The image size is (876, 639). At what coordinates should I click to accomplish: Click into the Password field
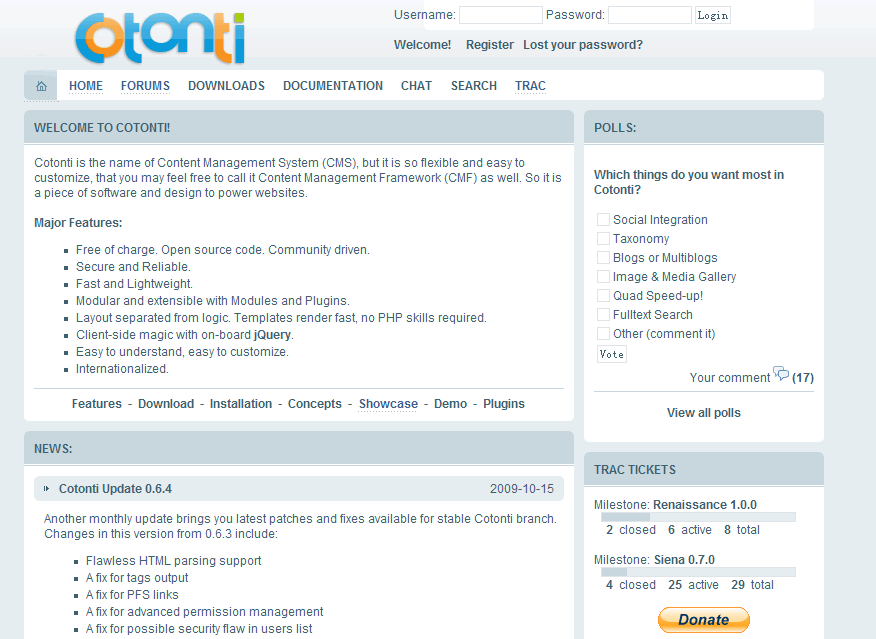[x=649, y=15]
